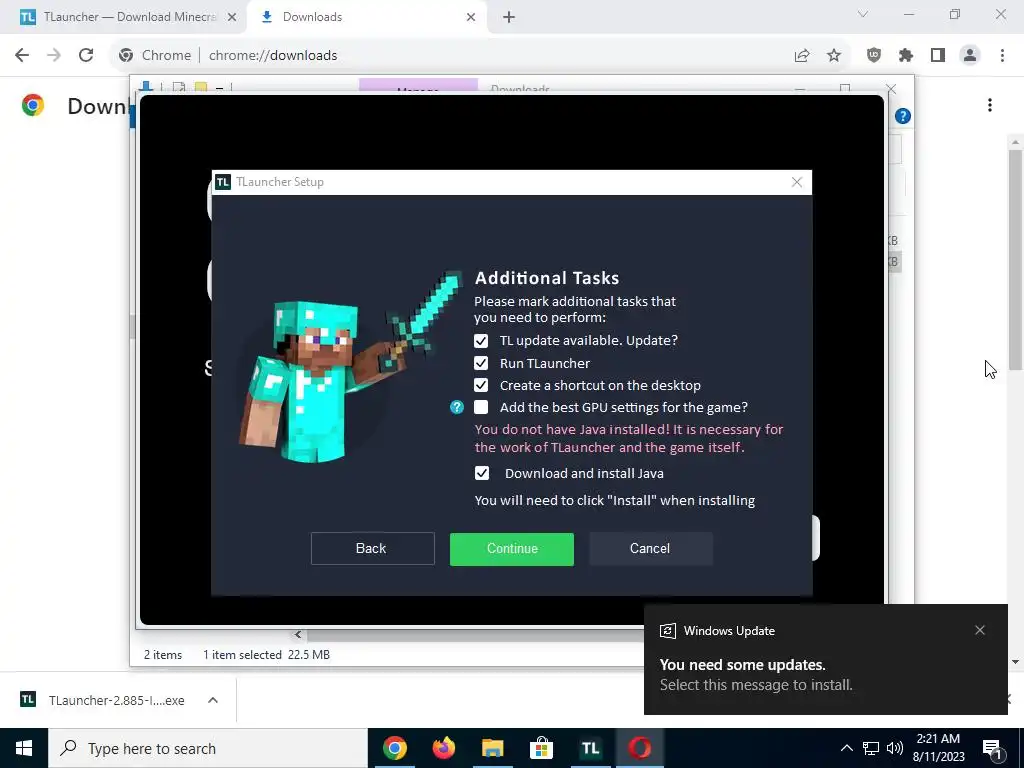
Task: Toggle the Chrome side panel
Action: point(938,56)
